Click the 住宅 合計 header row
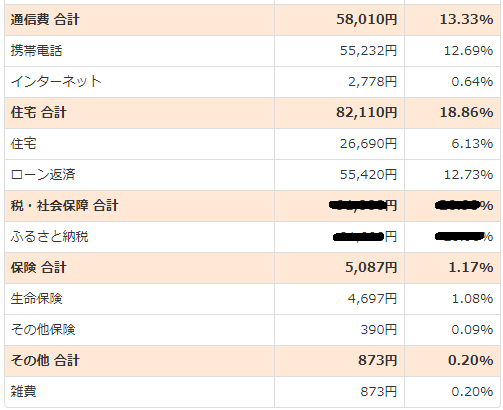Viewport: 503px width, 410px height. (252, 113)
